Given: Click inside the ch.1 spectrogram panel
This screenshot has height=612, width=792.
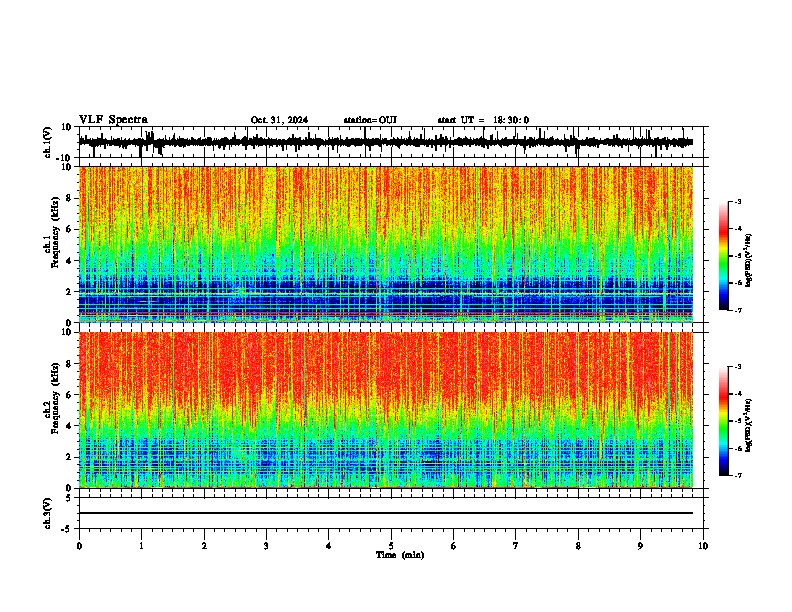Looking at the screenshot, I should (x=386, y=244).
